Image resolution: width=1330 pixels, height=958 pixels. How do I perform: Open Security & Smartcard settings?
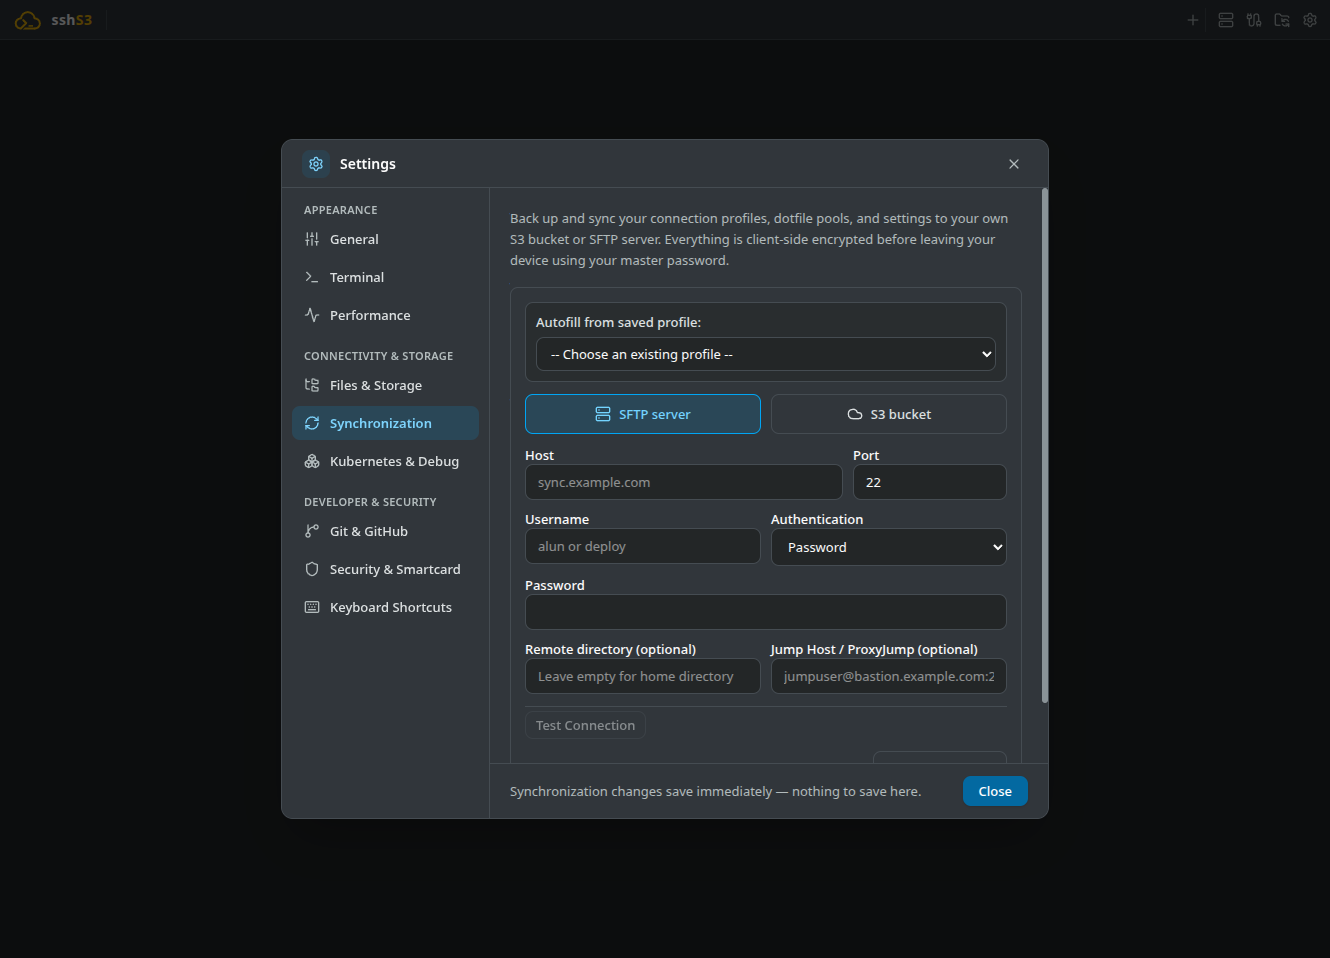(385, 569)
